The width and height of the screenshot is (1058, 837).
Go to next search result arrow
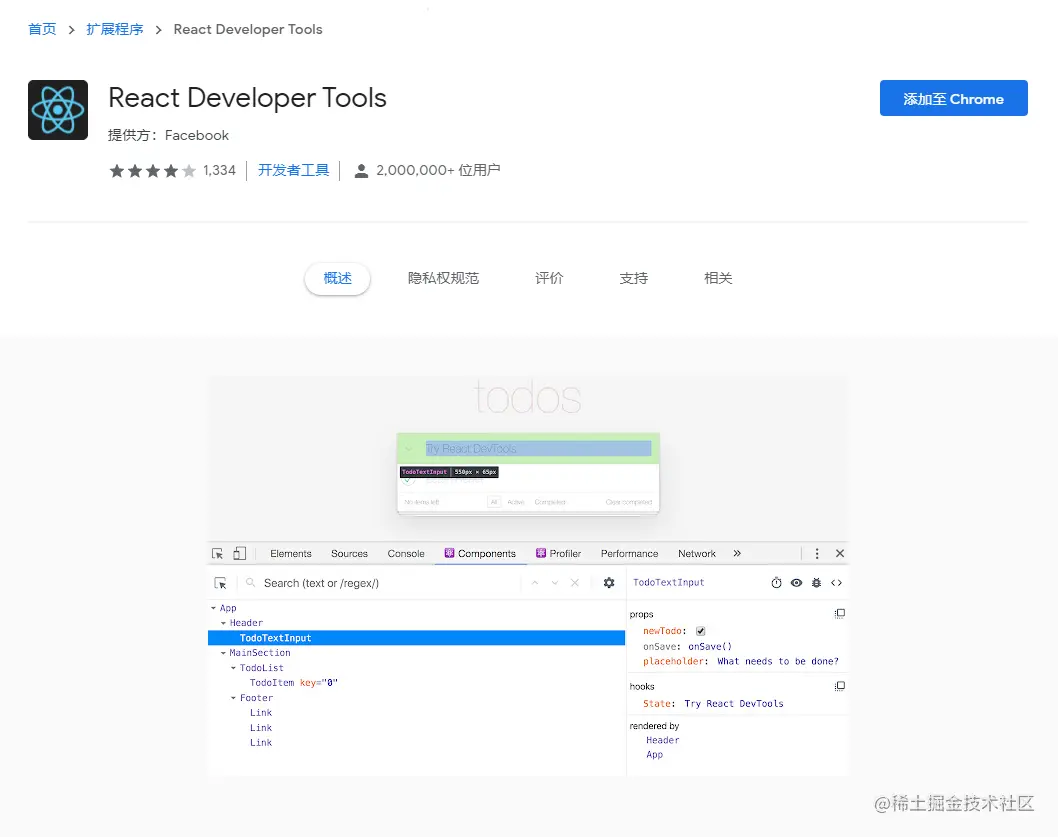(x=555, y=583)
